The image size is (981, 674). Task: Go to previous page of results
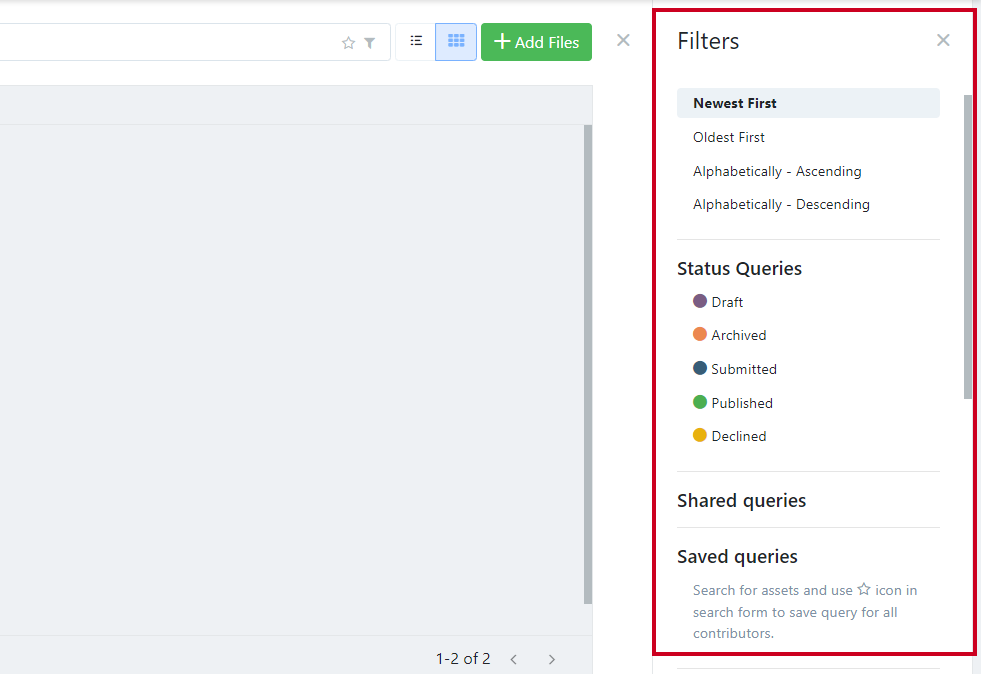pos(514,659)
